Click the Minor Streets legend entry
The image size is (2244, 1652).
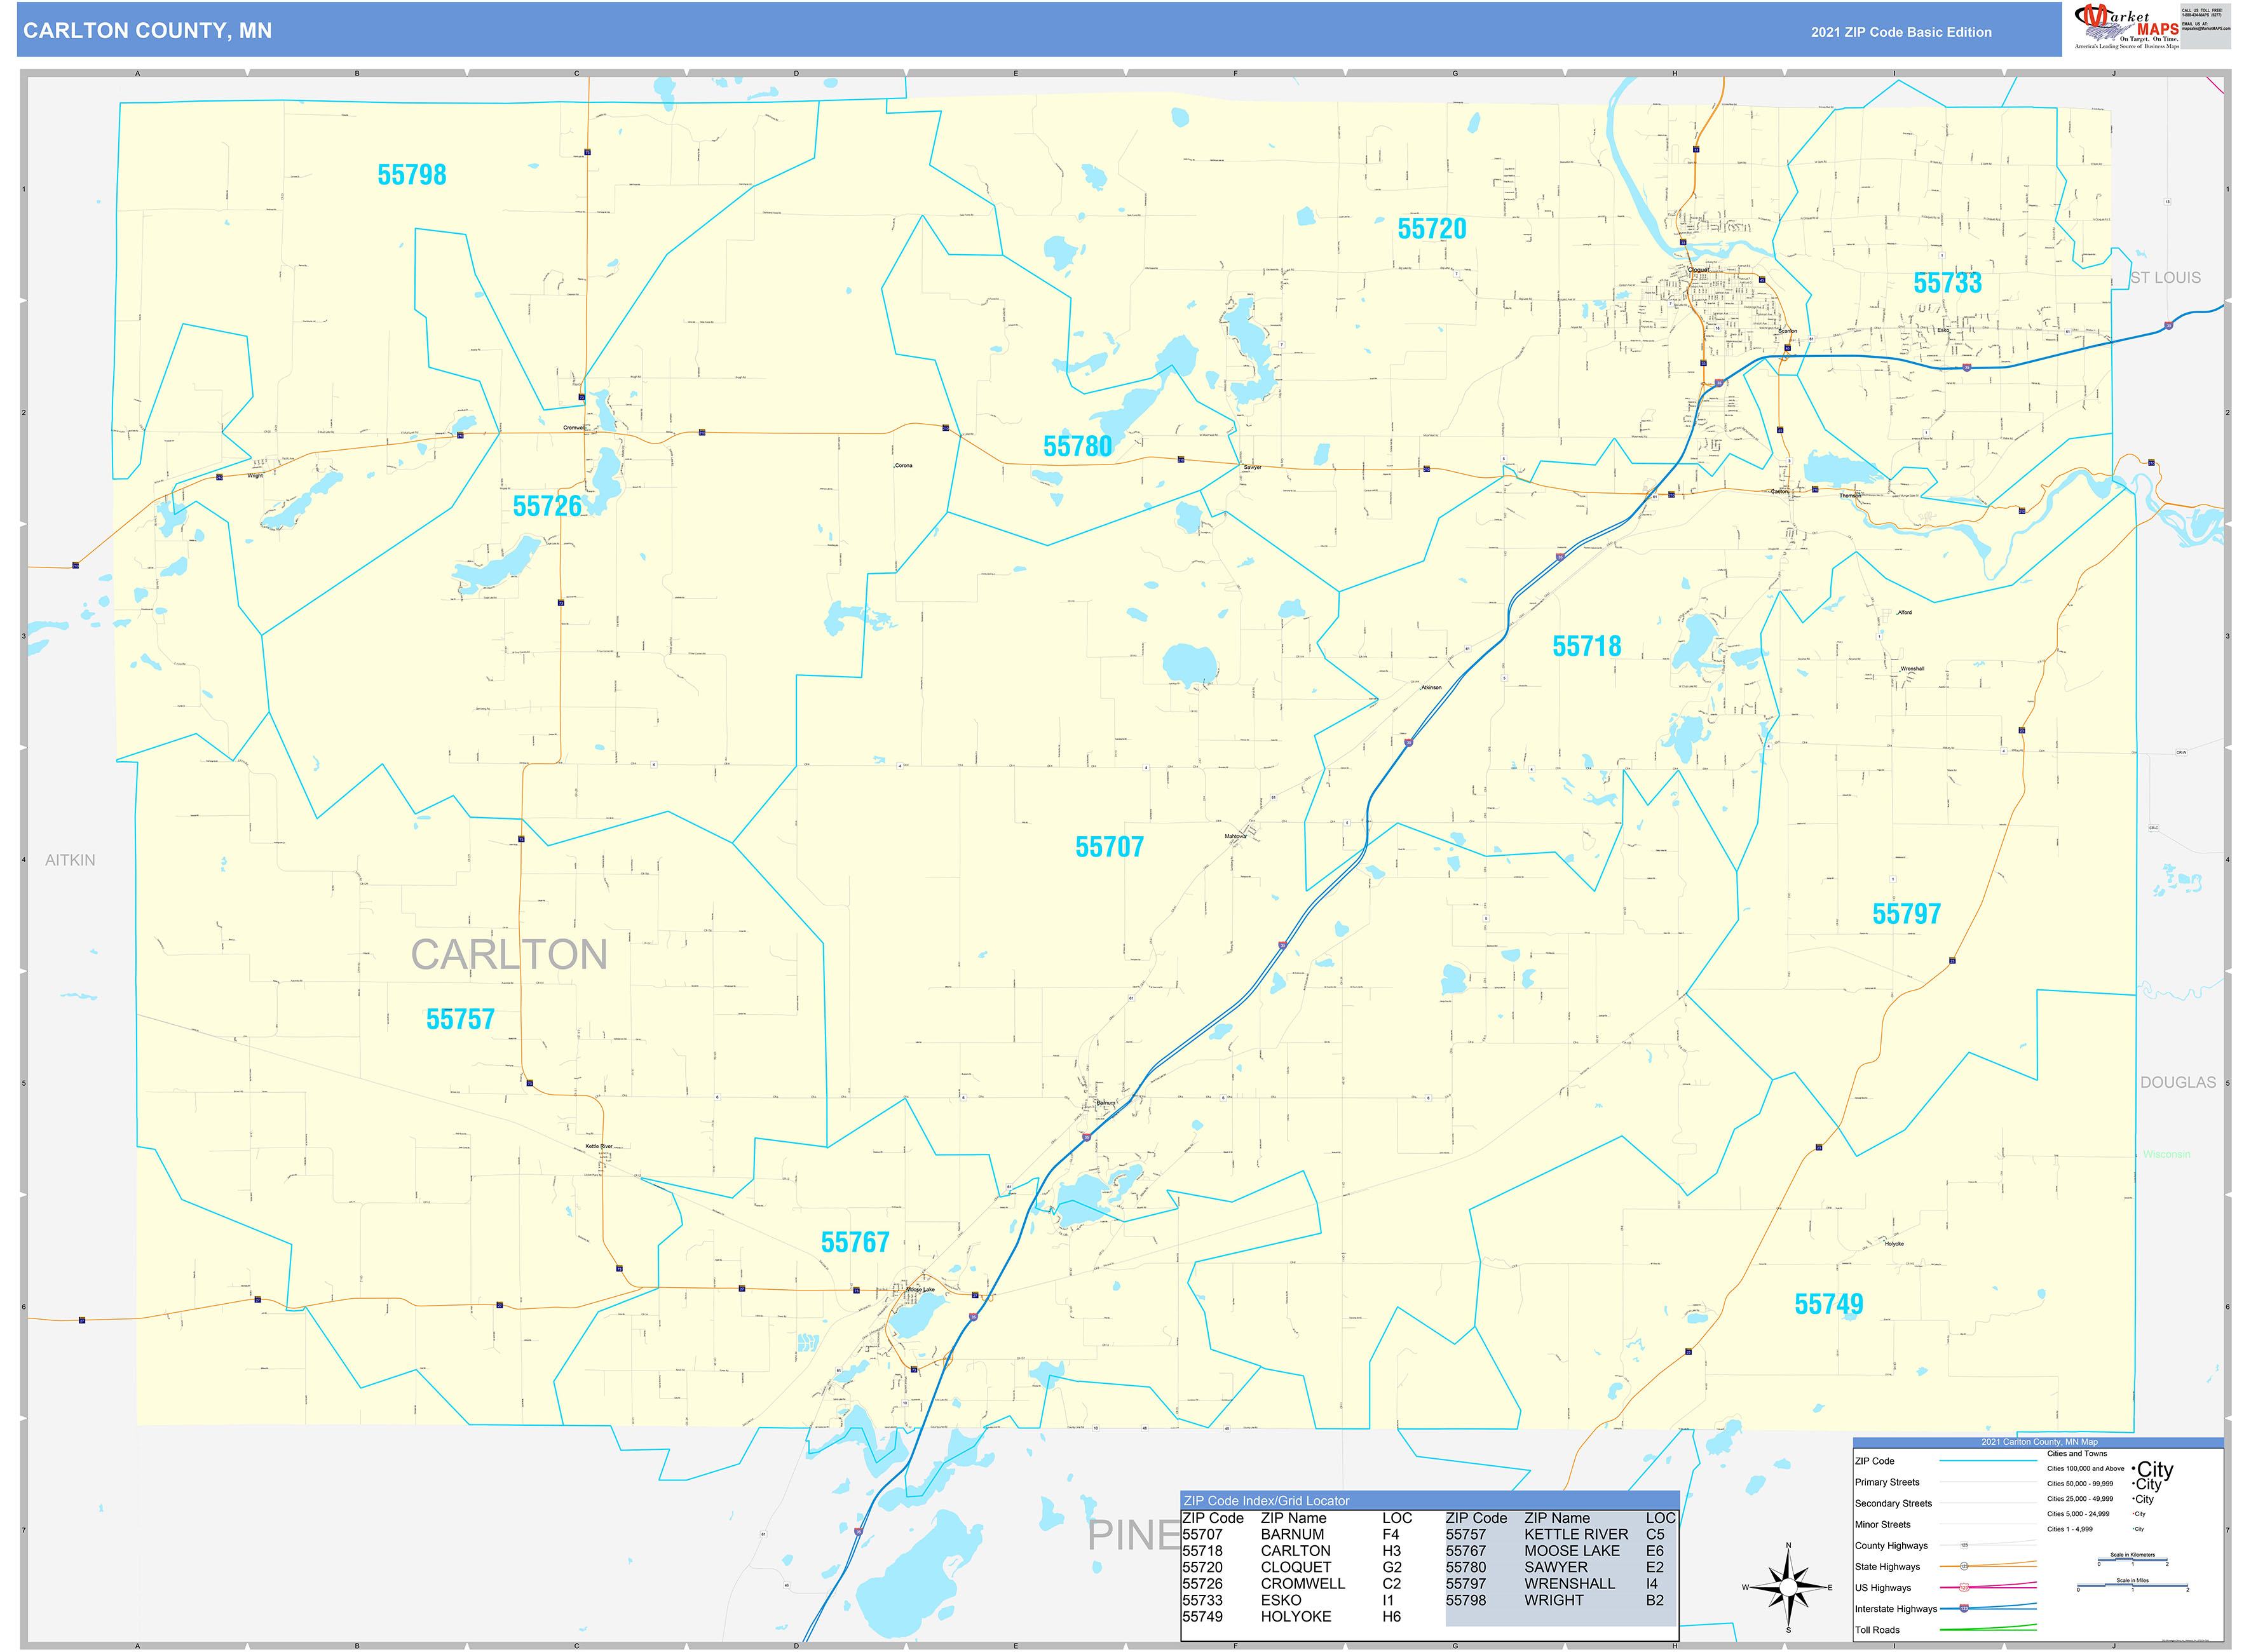pyautogui.click(x=1882, y=1524)
